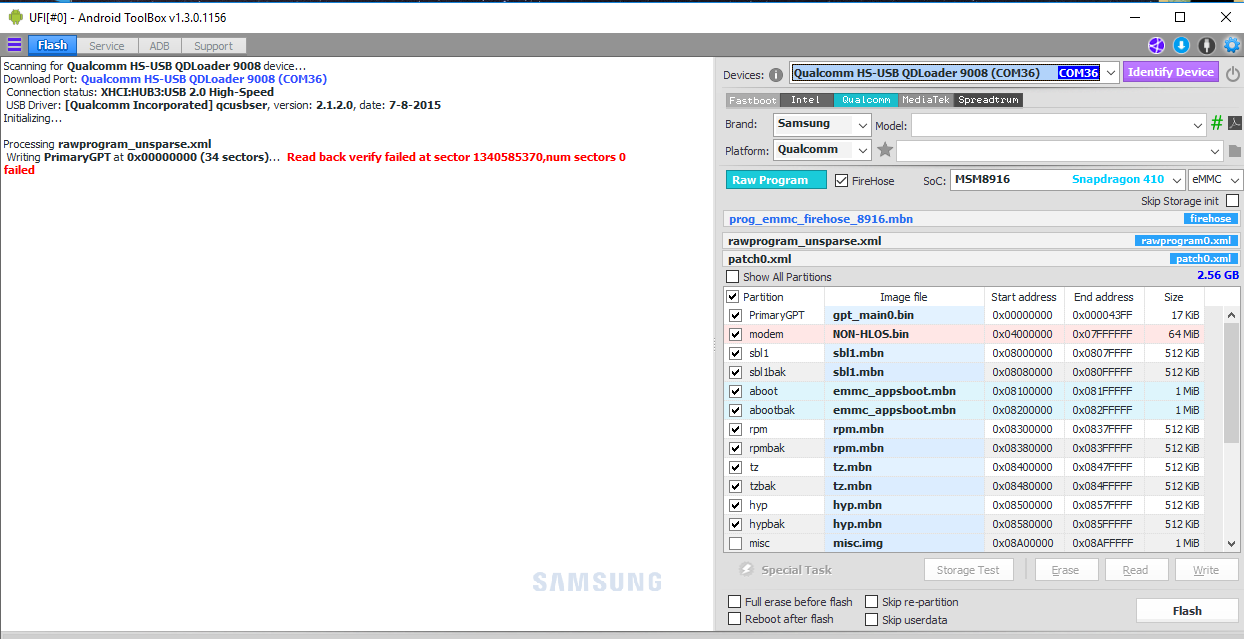Image resolution: width=1244 pixels, height=639 pixels.
Task: Click the rawprogram0.xml tag
Action: coord(1187,241)
